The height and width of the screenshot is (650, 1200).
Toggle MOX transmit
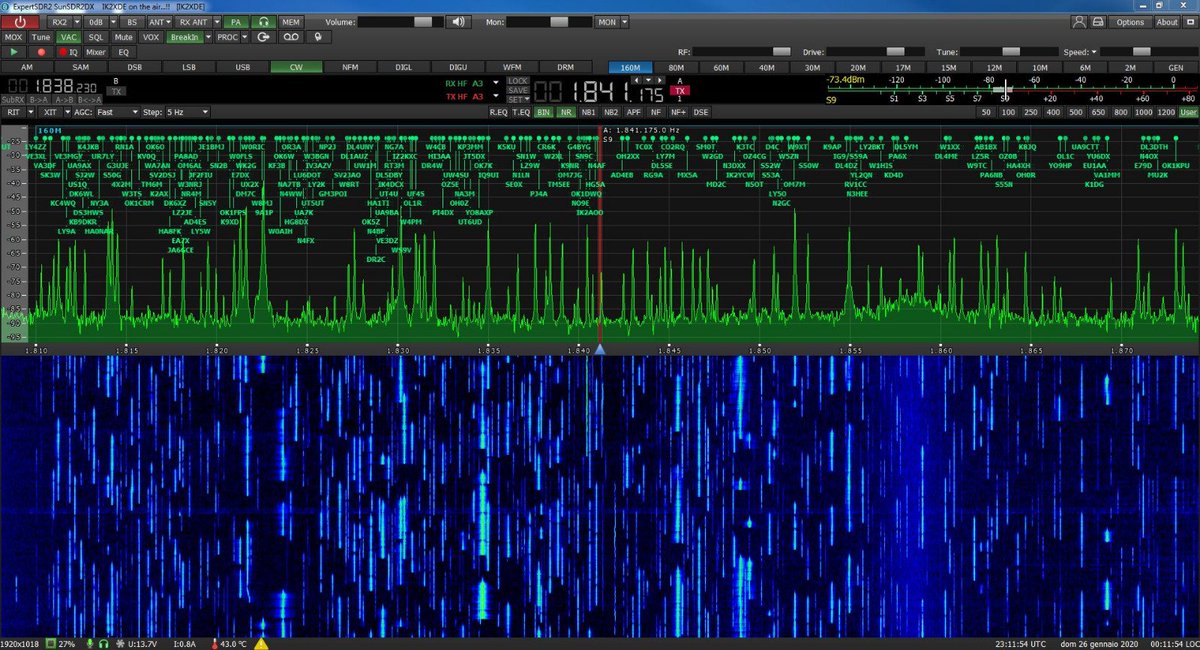click(13, 37)
